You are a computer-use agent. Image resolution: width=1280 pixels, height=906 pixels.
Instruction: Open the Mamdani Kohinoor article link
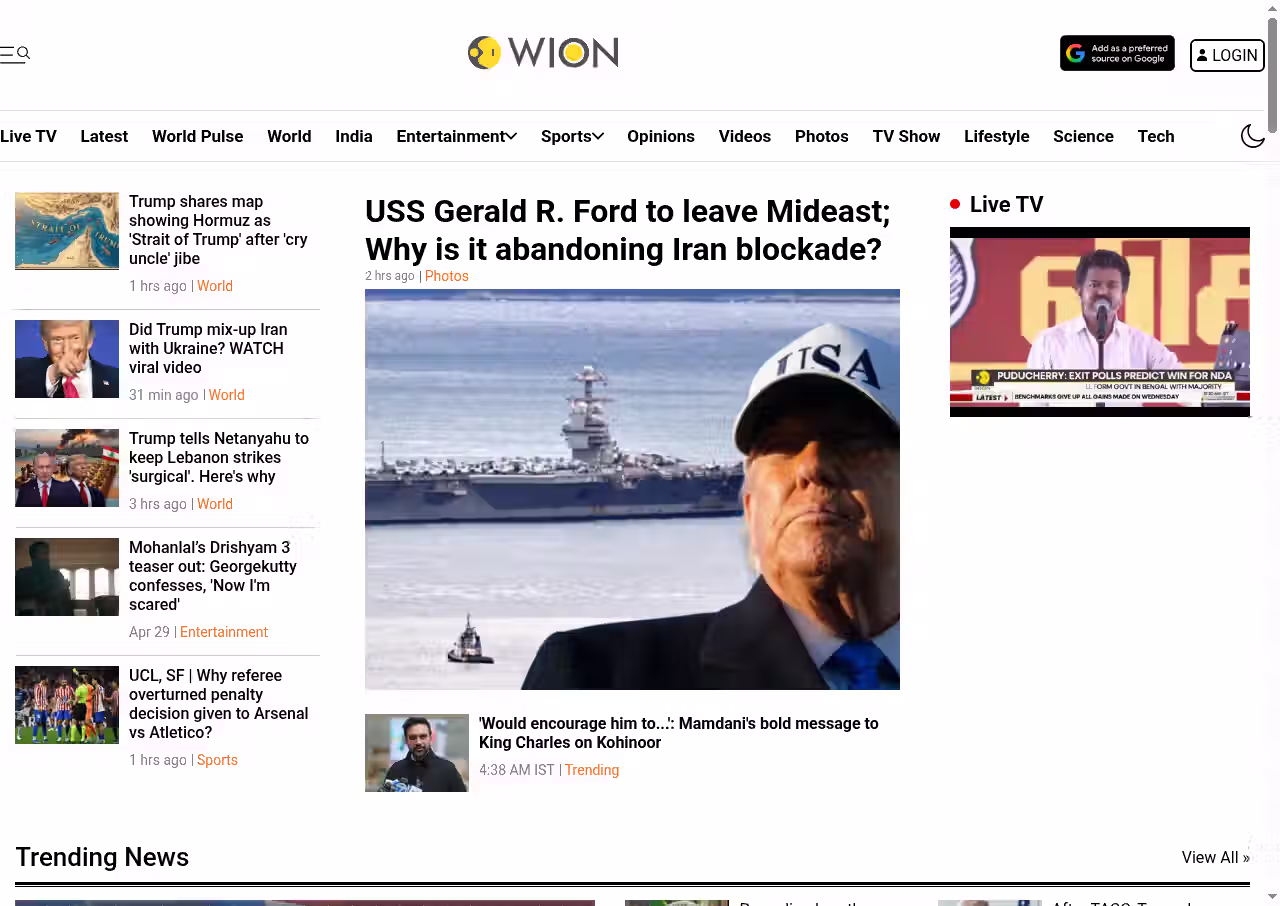coord(678,733)
